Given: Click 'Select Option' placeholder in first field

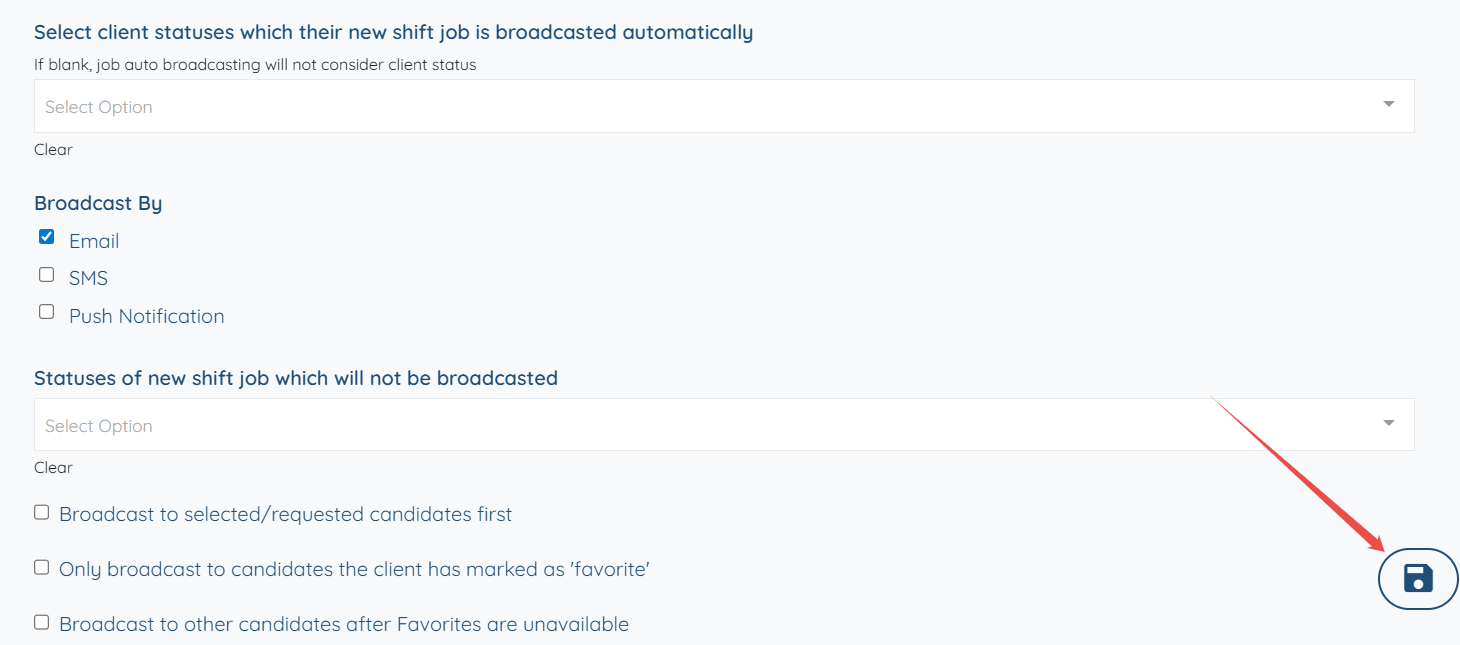Looking at the screenshot, I should tap(99, 107).
